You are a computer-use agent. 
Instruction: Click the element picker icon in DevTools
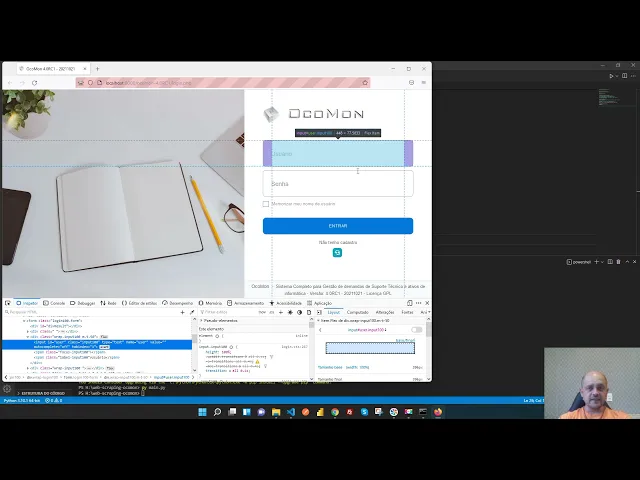click(x=8, y=303)
